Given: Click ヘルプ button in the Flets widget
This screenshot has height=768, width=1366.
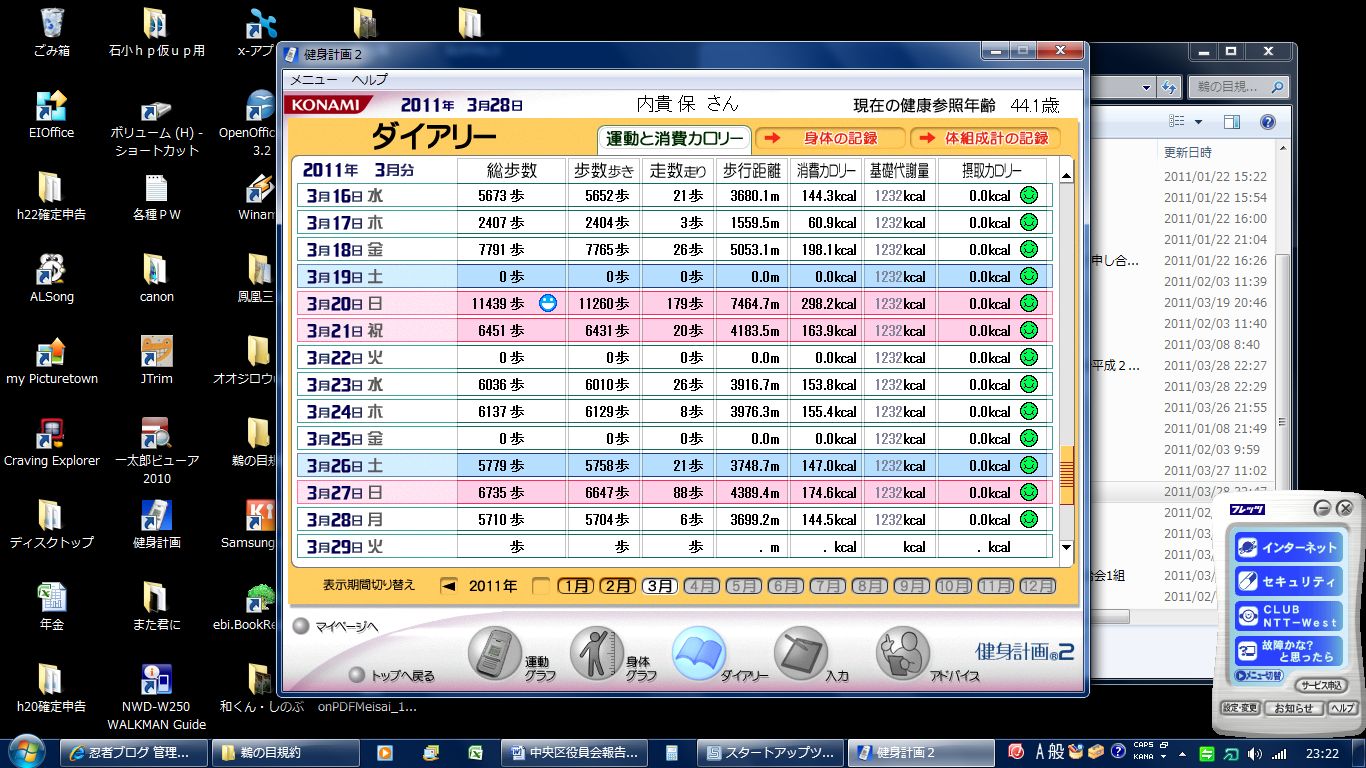Looking at the screenshot, I should point(1342,708).
